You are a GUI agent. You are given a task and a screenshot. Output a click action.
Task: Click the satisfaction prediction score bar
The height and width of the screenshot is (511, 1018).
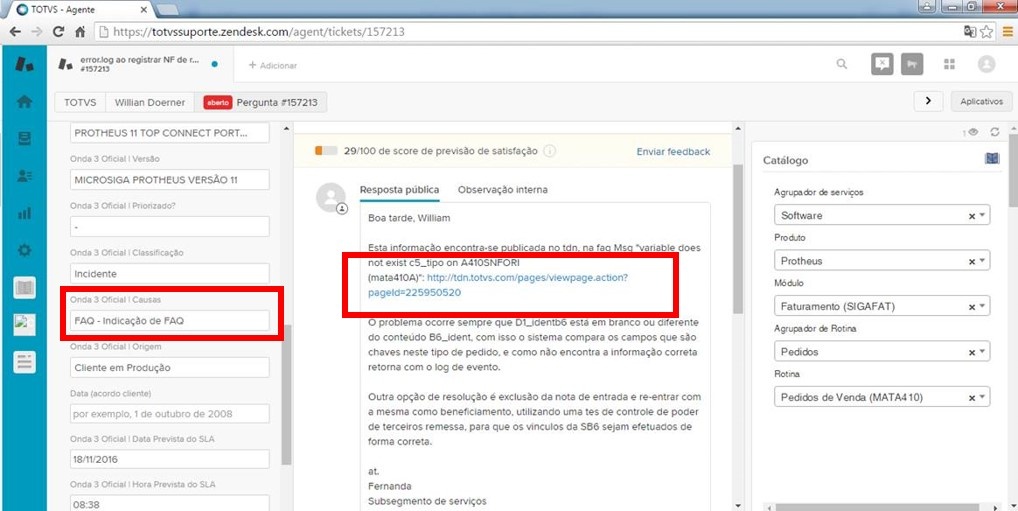(x=326, y=151)
